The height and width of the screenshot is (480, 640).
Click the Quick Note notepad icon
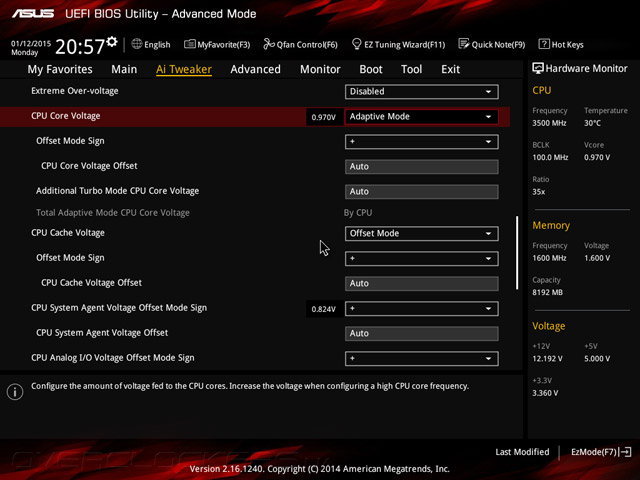coord(464,44)
